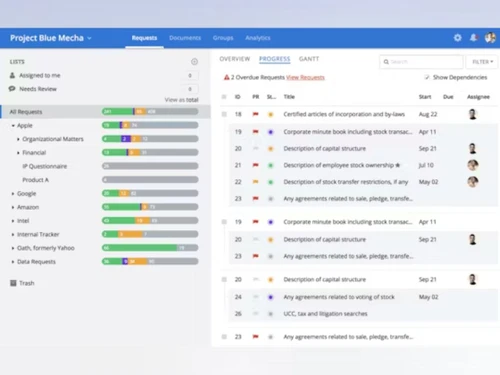Toggle the select-all checkbox in table header
This screenshot has height=375, width=500.
pyautogui.click(x=224, y=97)
